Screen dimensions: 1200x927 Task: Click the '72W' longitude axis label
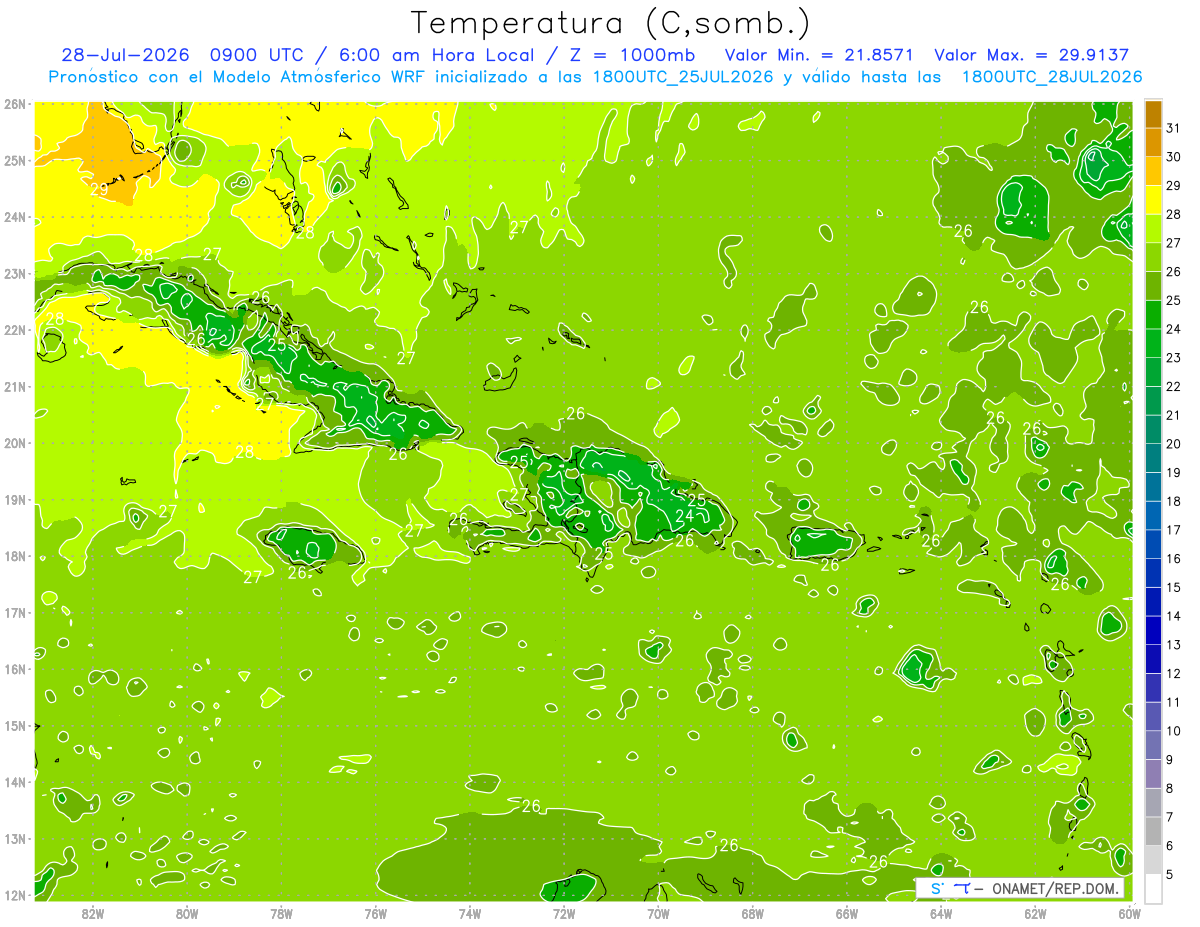564,913
